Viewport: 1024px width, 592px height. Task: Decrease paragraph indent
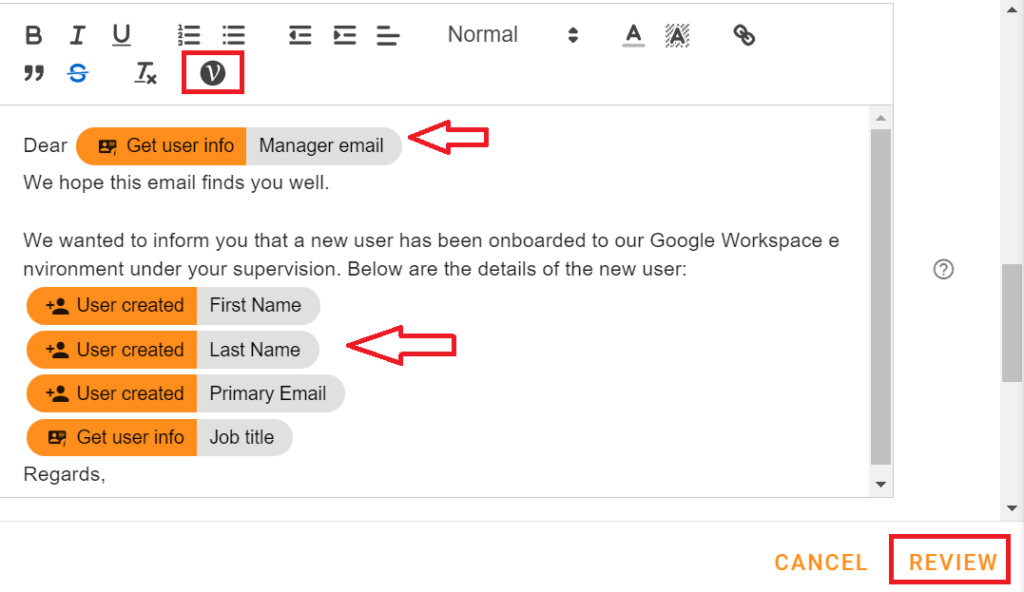coord(299,35)
